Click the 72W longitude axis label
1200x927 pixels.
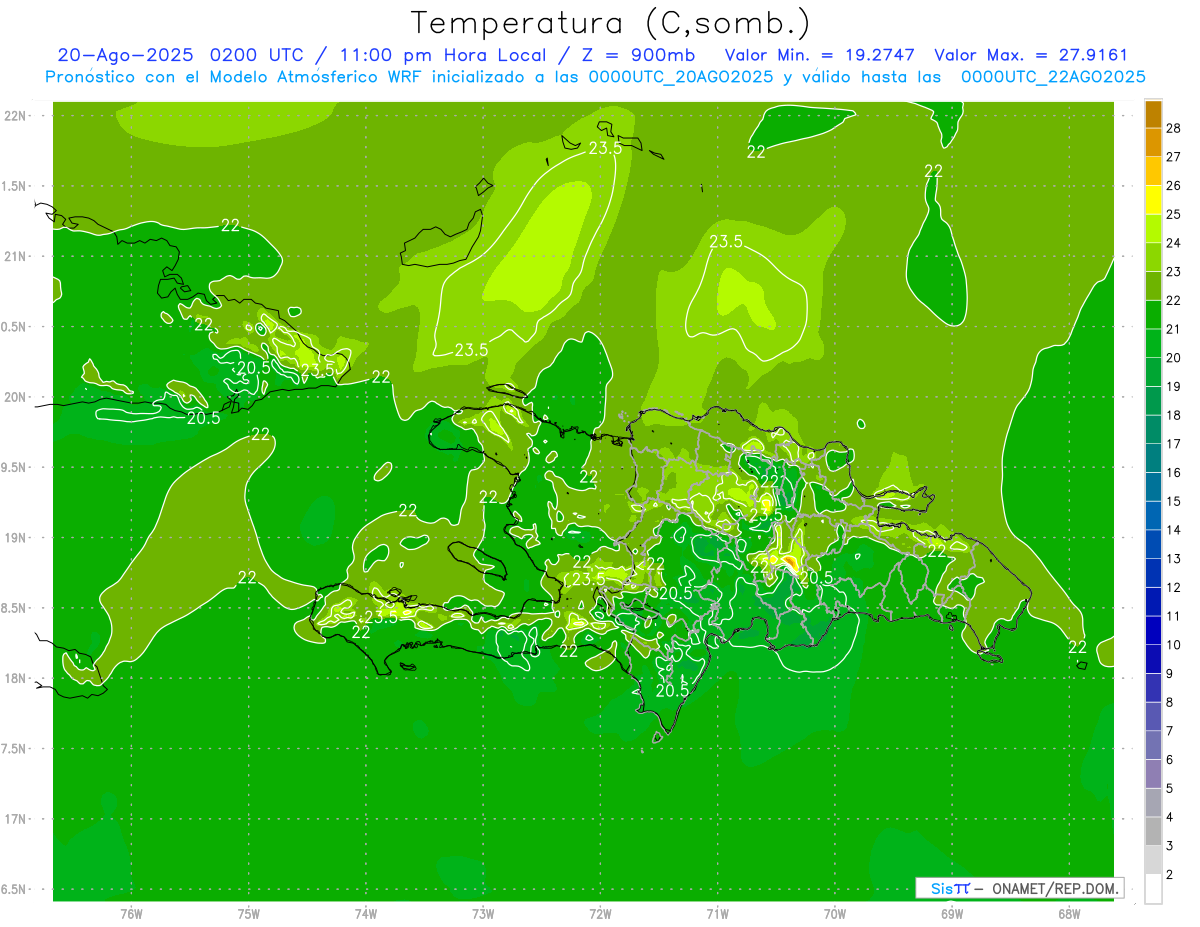[x=600, y=913]
